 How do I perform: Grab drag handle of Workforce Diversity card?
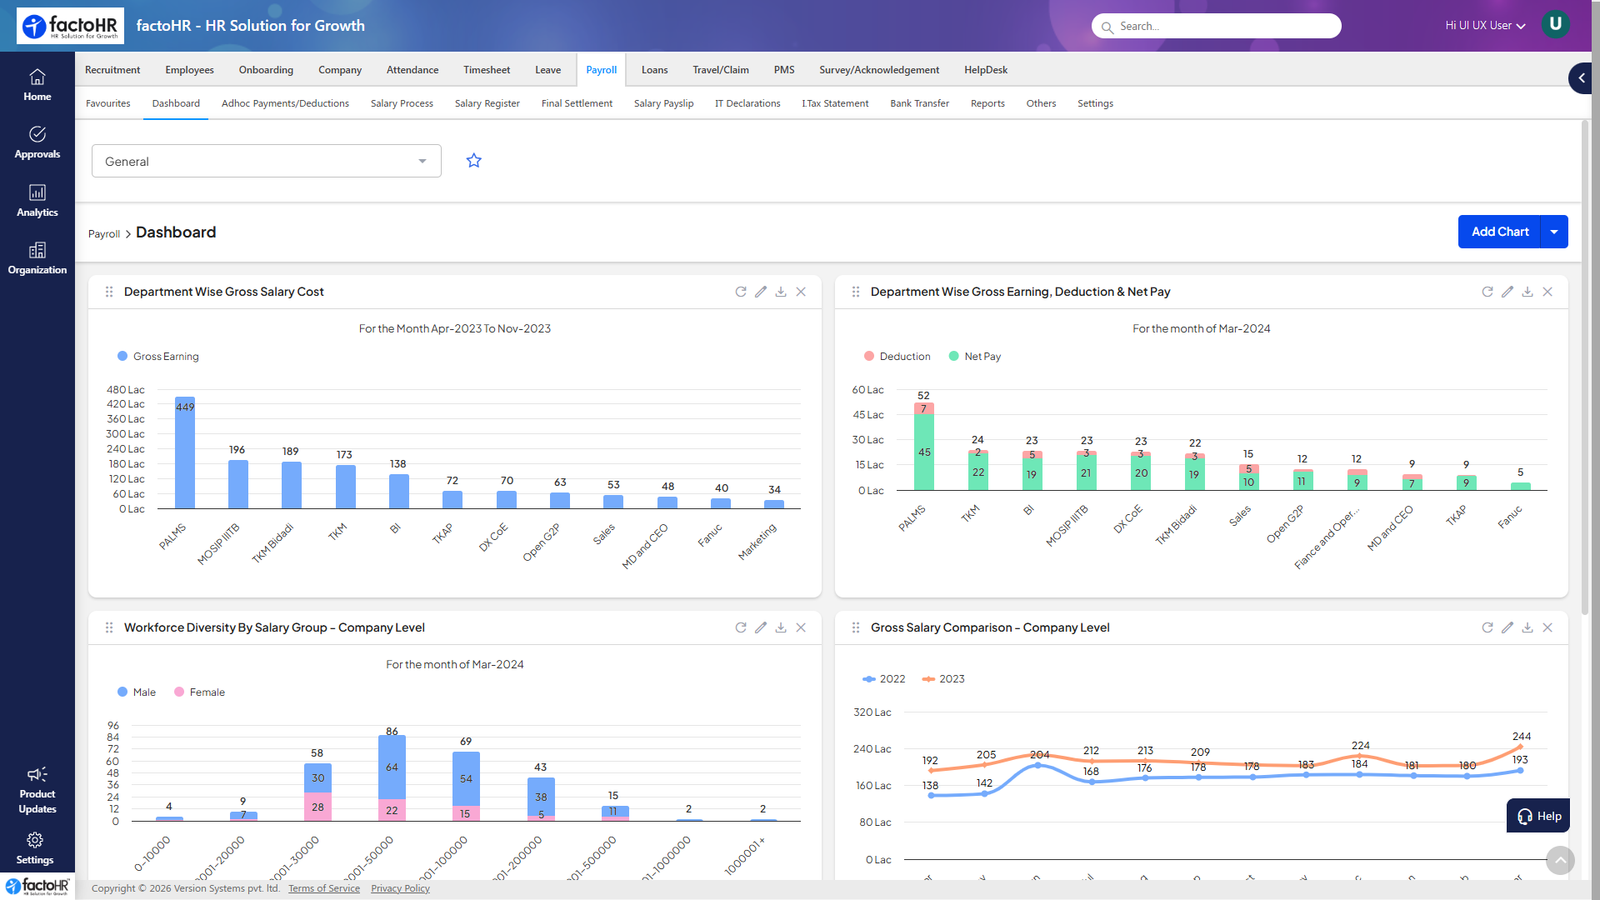pos(109,628)
